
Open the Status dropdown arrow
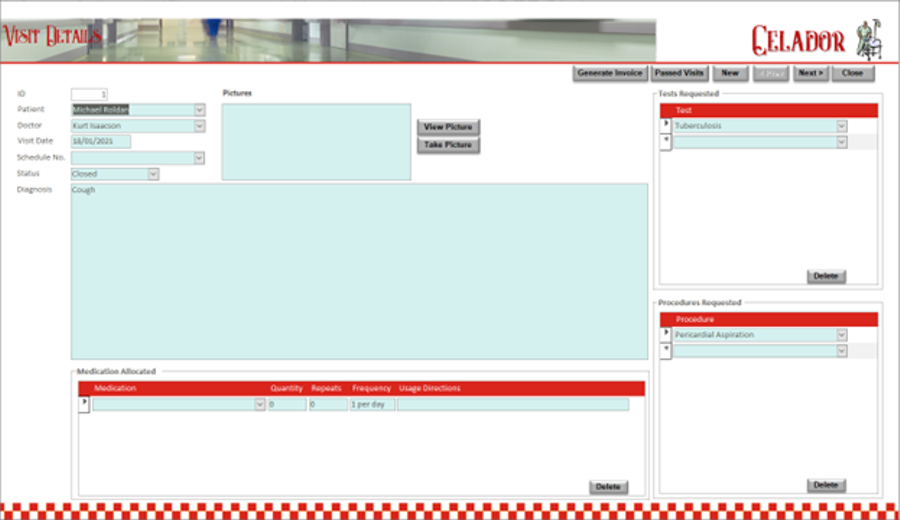click(153, 174)
